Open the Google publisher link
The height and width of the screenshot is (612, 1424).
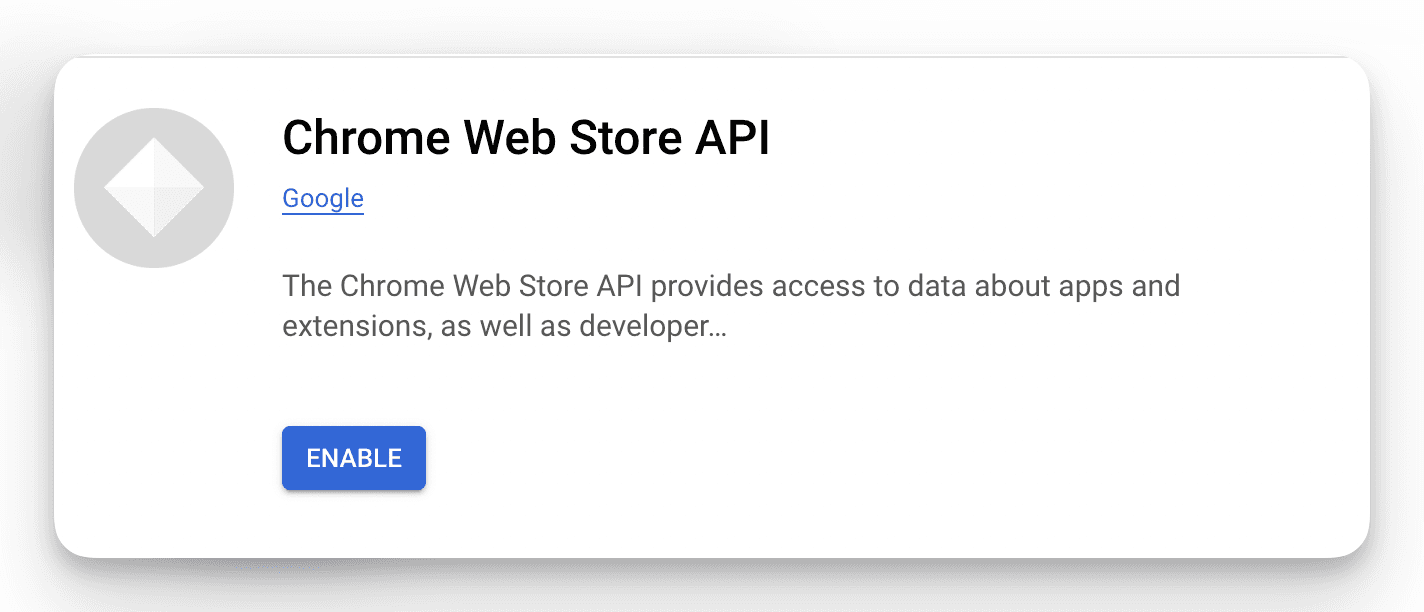point(323,198)
